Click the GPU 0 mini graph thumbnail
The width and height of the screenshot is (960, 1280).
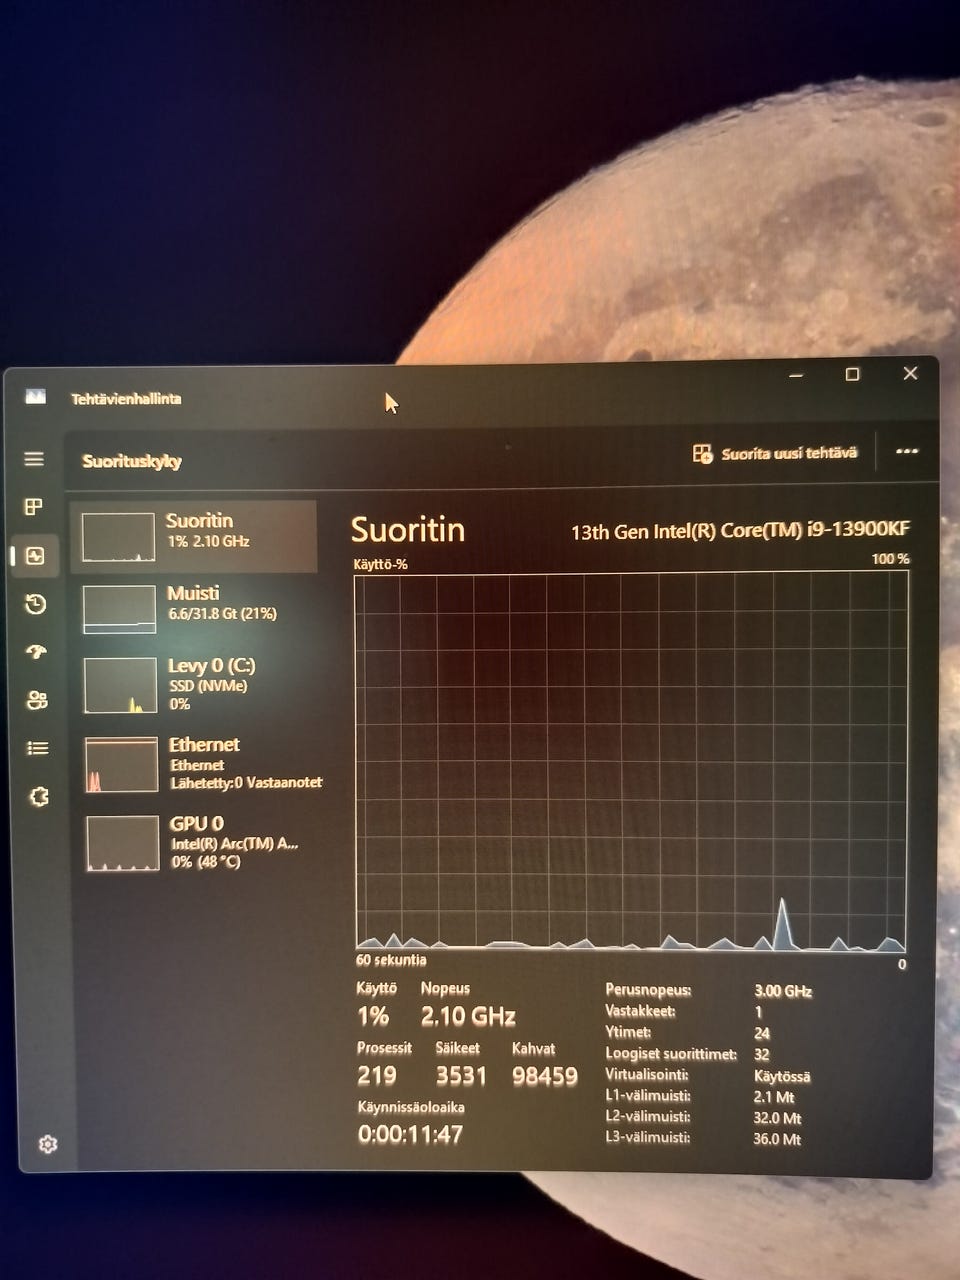tap(122, 843)
